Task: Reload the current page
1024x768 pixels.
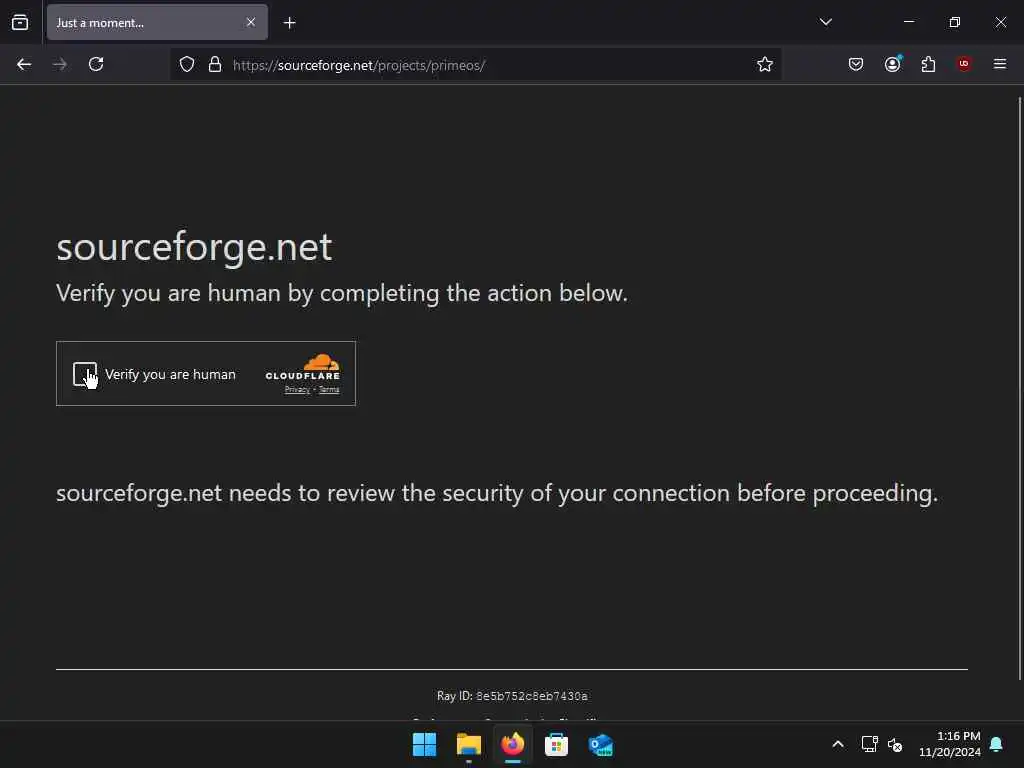Action: click(96, 64)
